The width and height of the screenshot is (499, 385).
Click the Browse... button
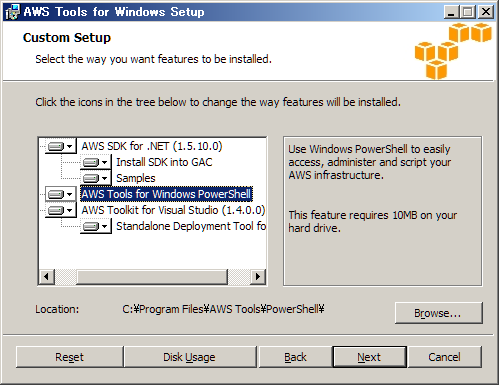(x=439, y=313)
